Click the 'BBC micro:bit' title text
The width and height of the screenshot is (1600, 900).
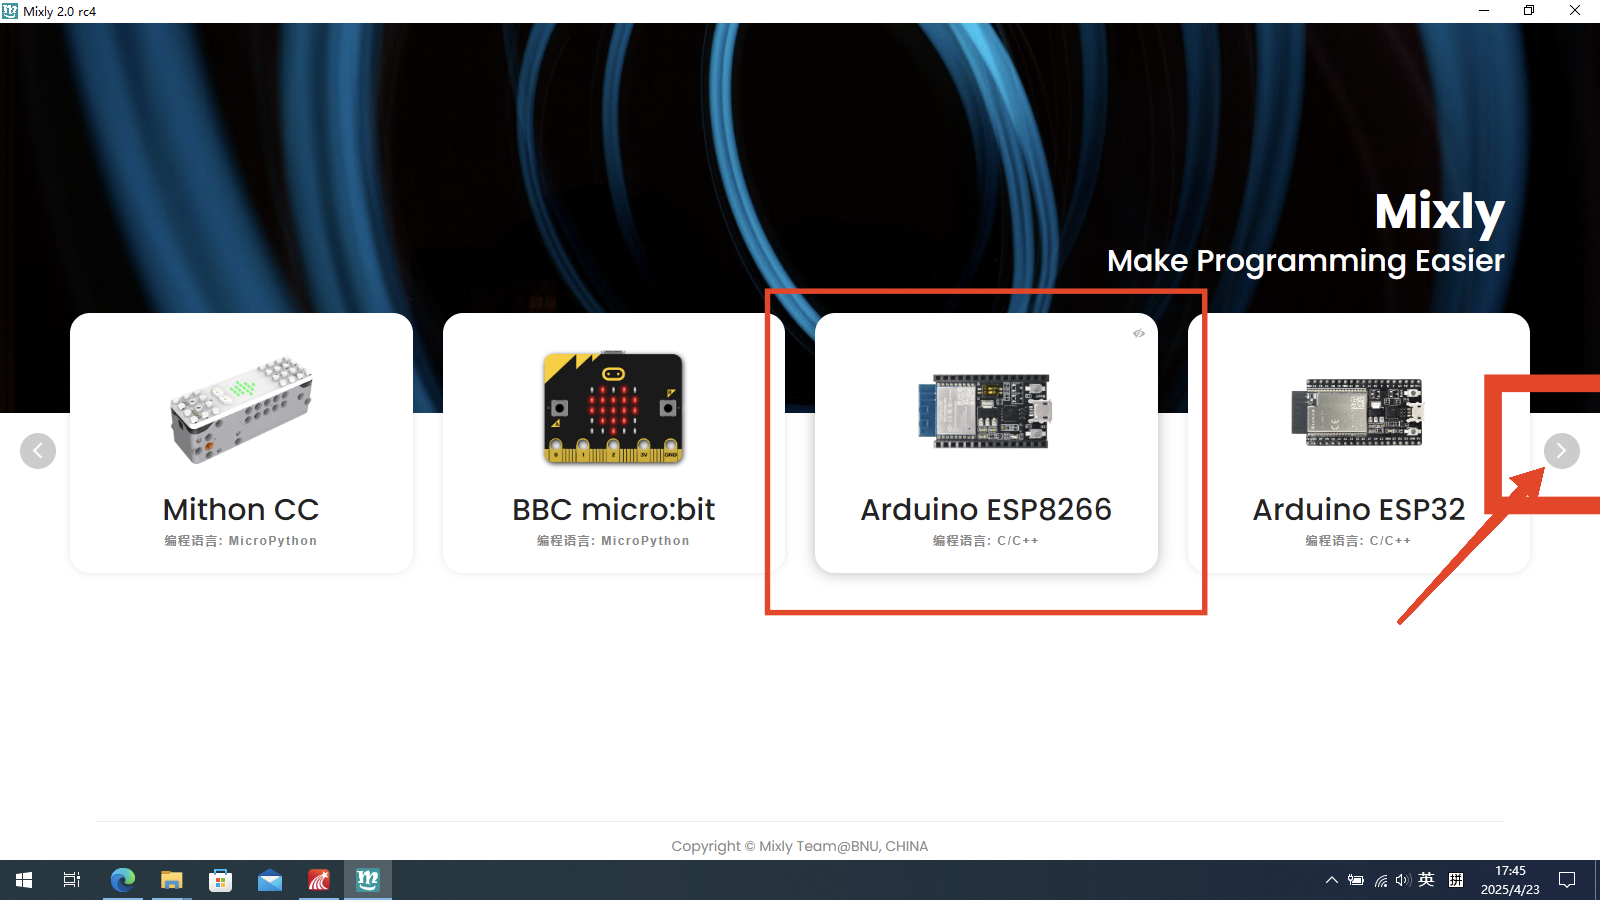pos(614,510)
